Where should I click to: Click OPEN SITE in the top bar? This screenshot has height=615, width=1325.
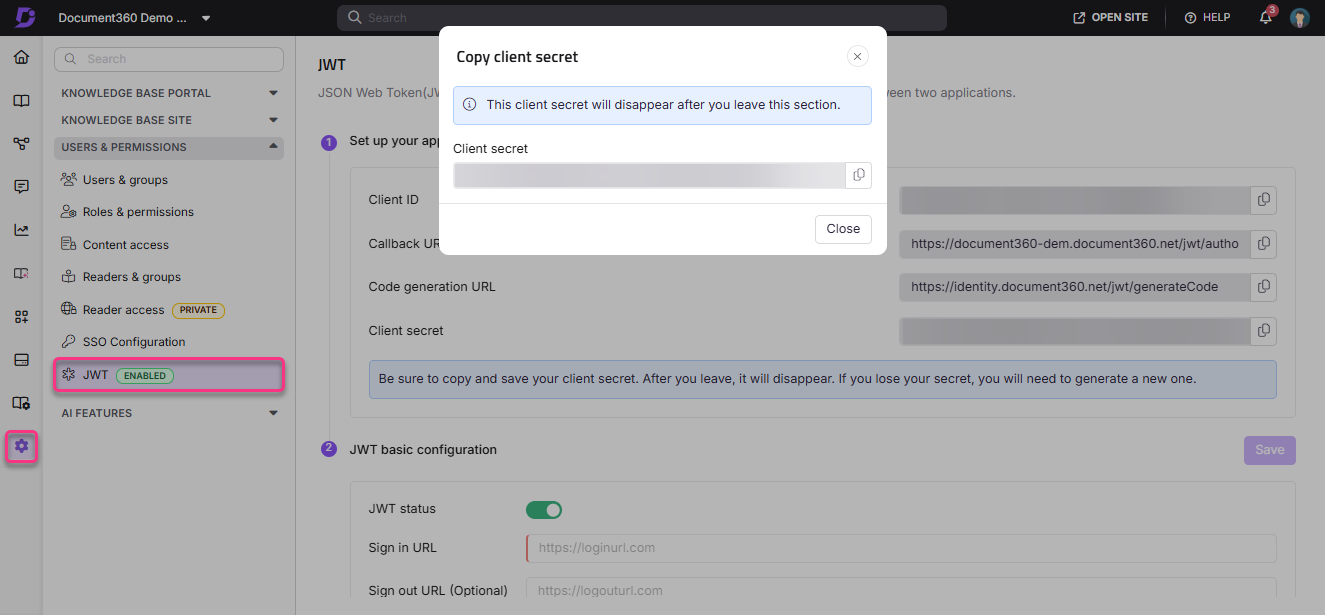tap(1109, 17)
